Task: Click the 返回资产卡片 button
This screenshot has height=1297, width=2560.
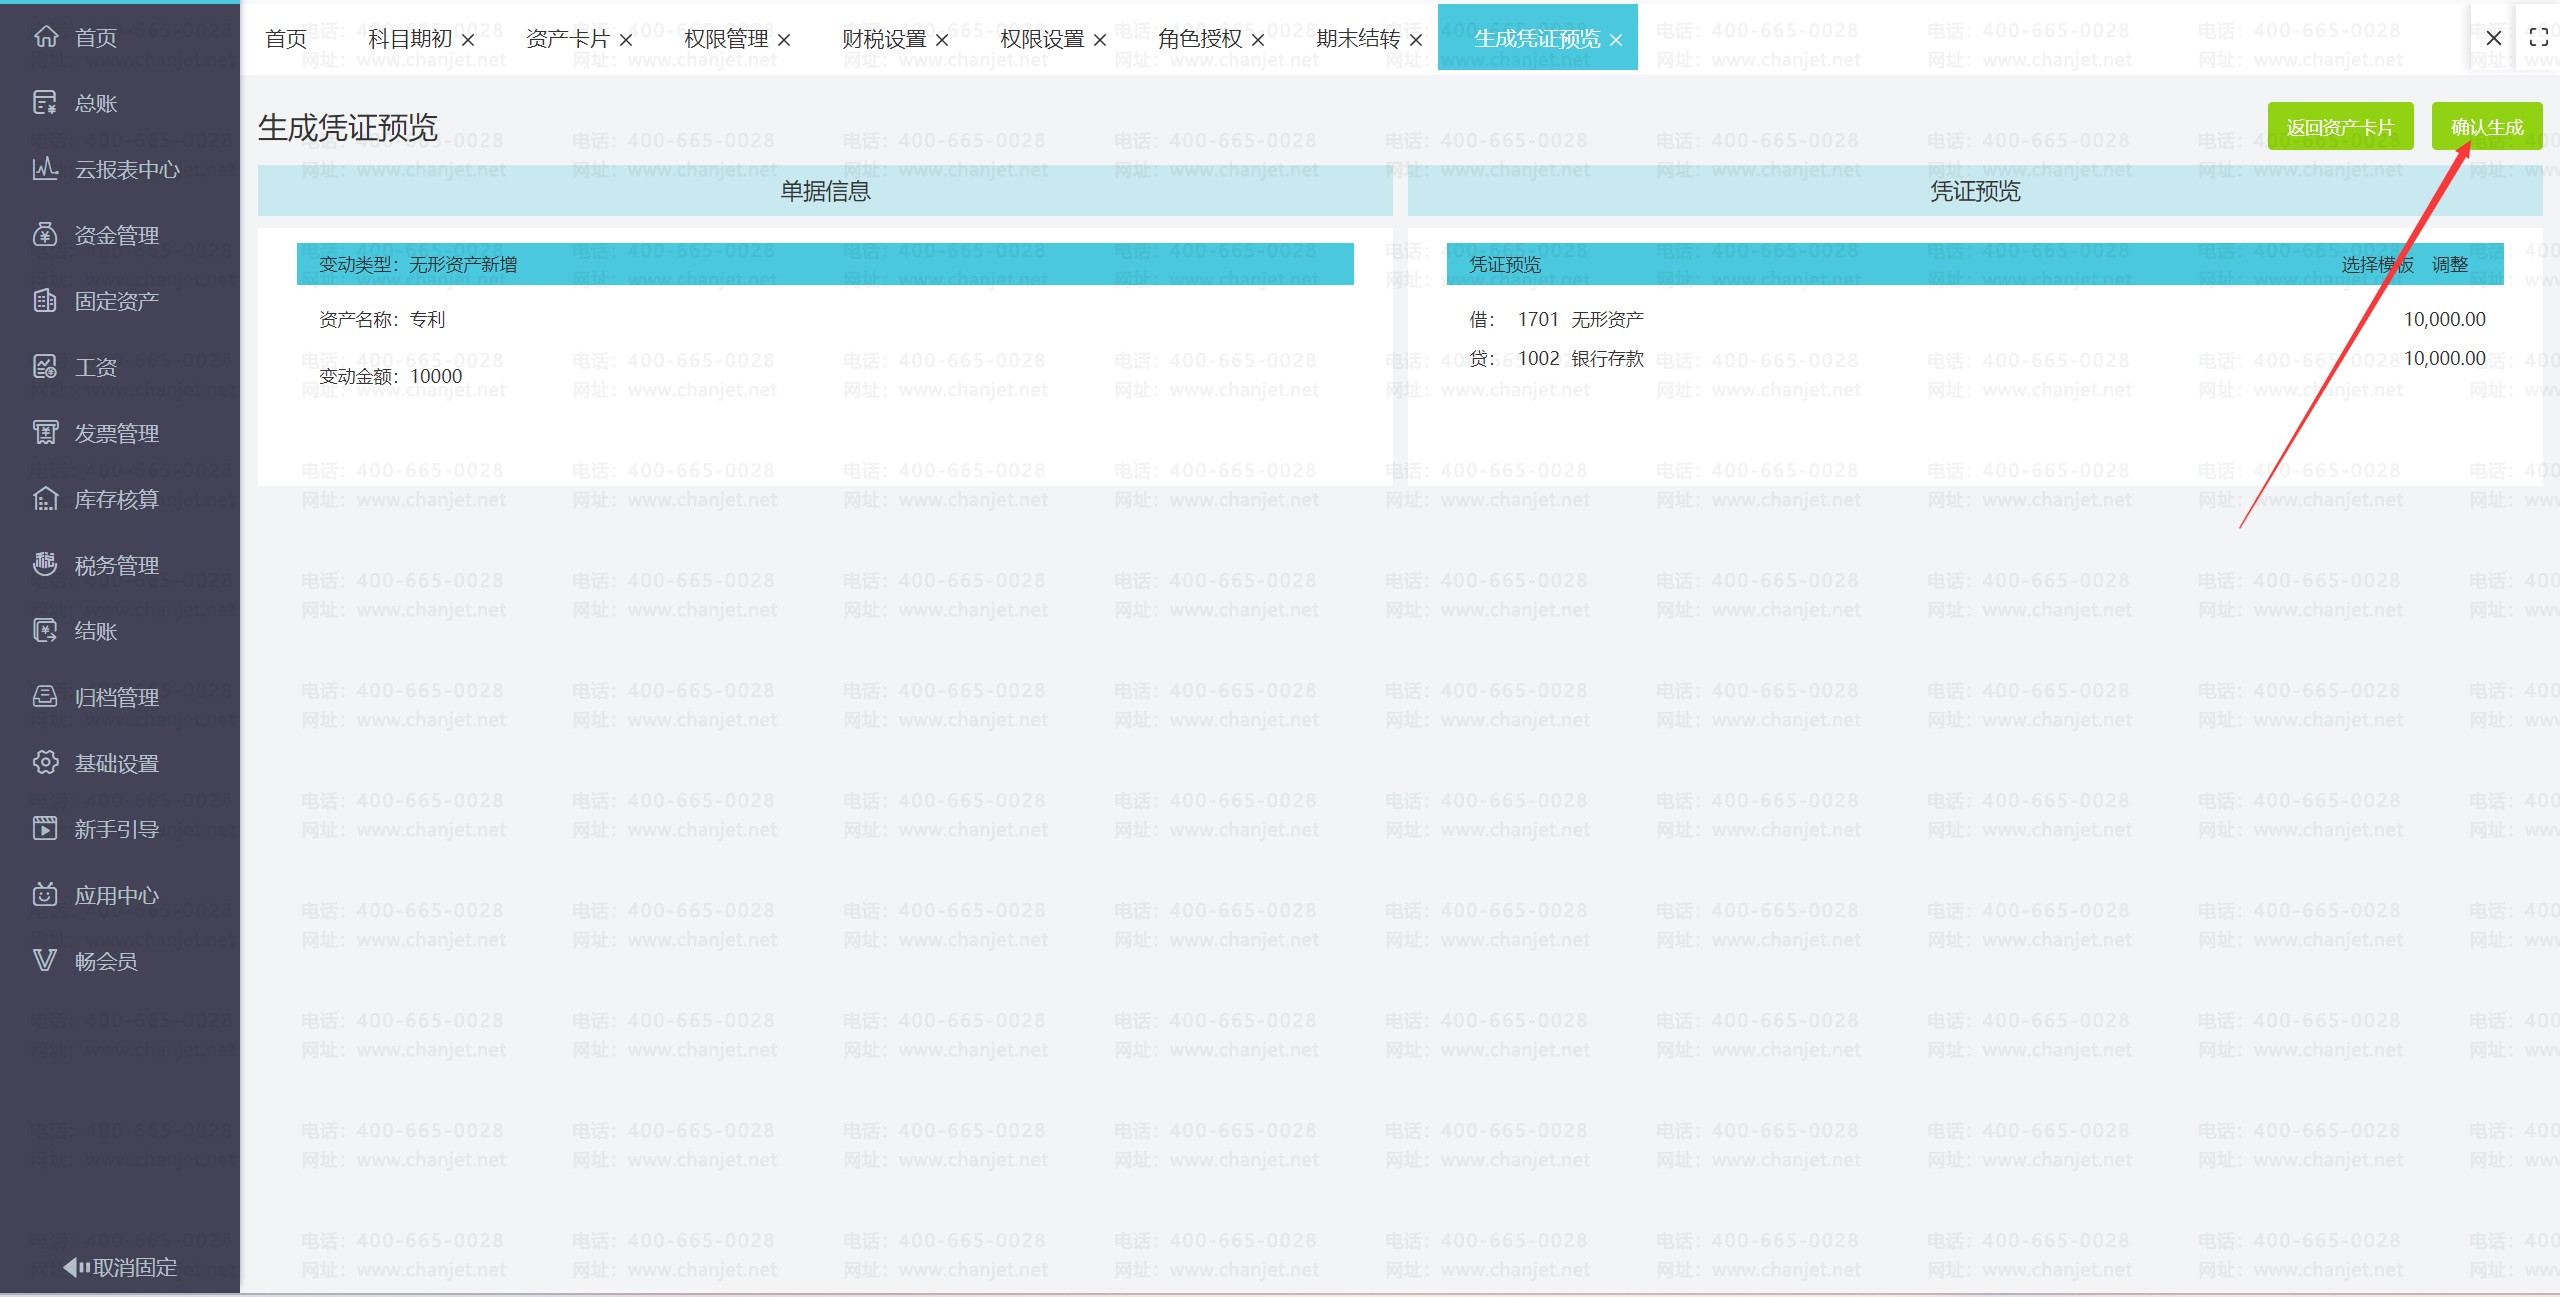Action: [2340, 127]
